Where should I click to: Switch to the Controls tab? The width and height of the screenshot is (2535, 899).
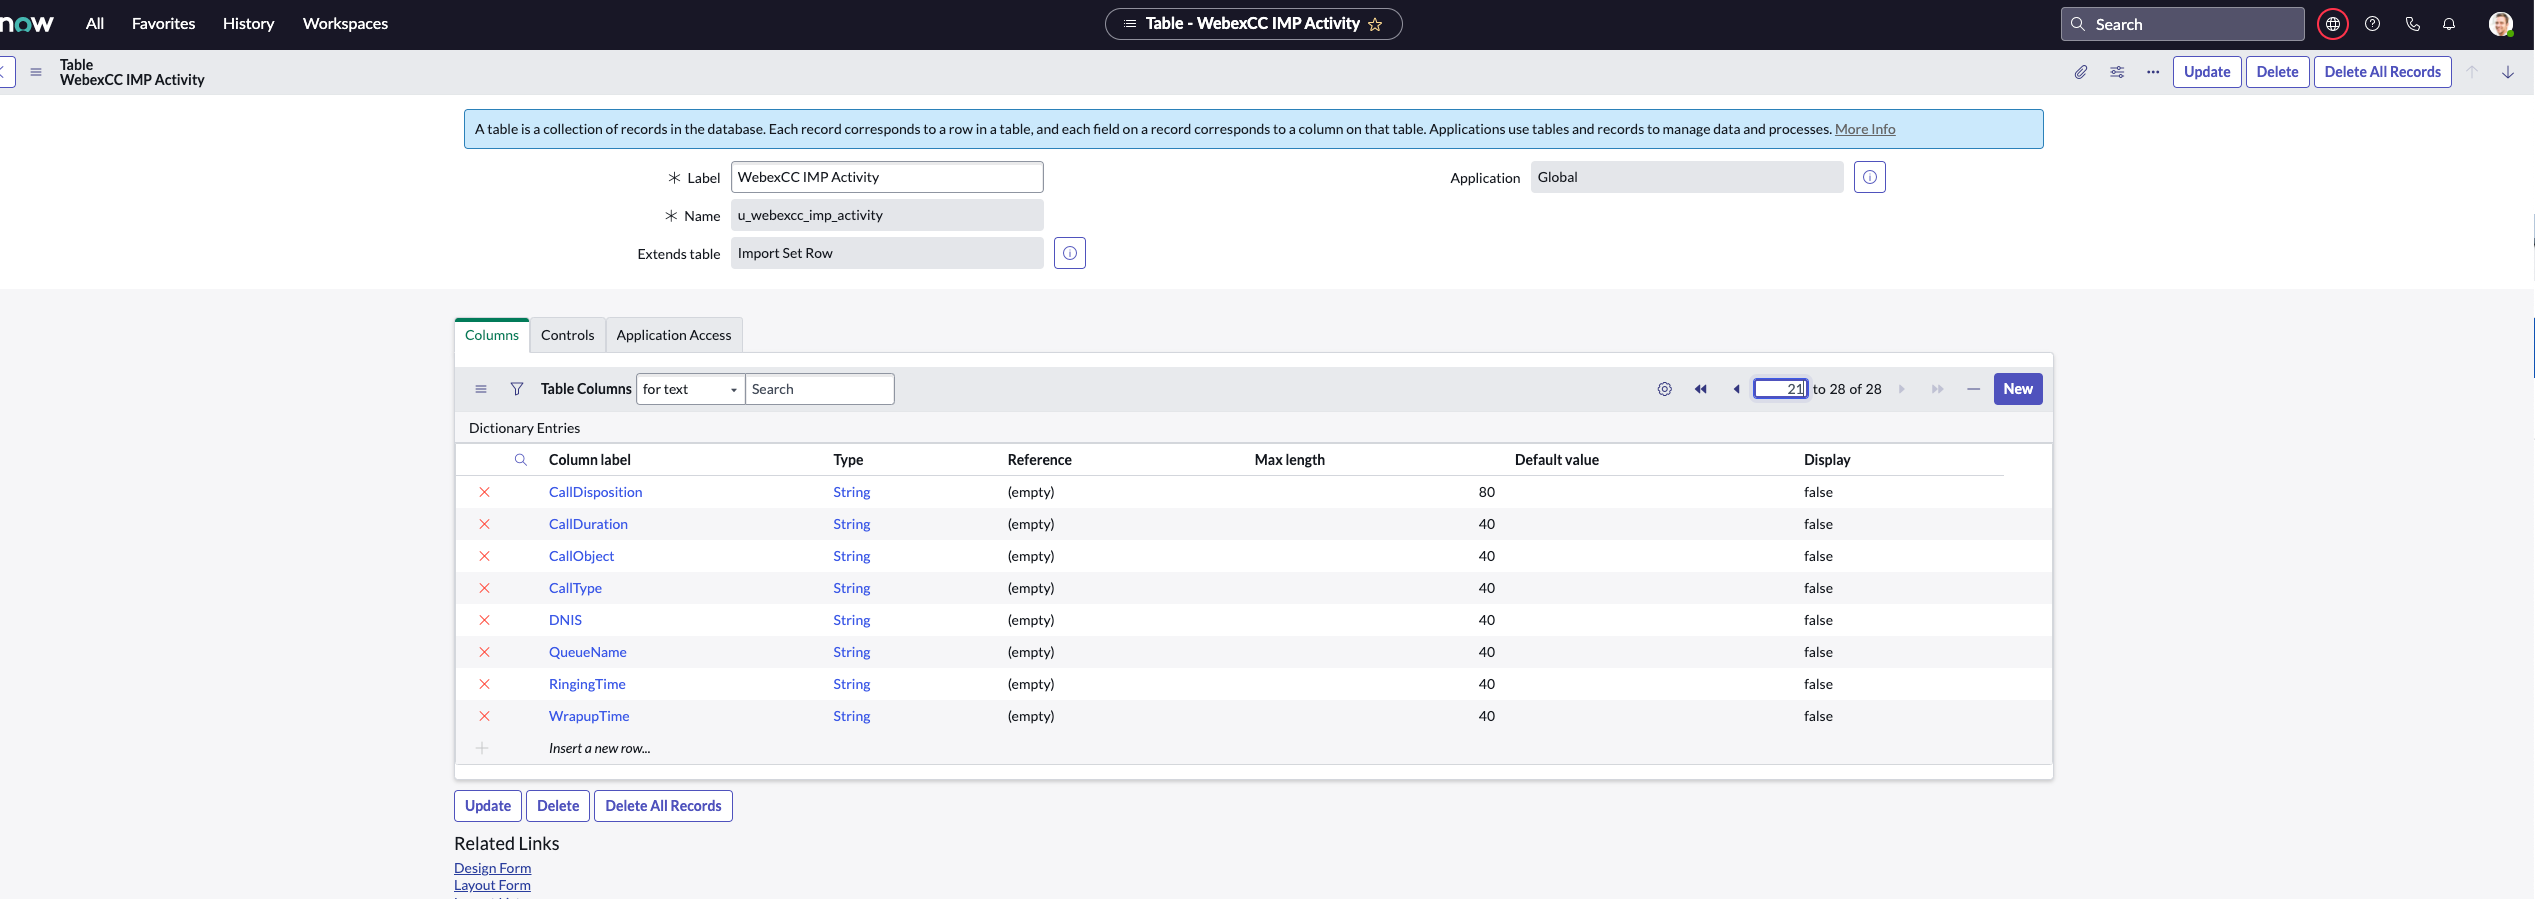(x=567, y=335)
